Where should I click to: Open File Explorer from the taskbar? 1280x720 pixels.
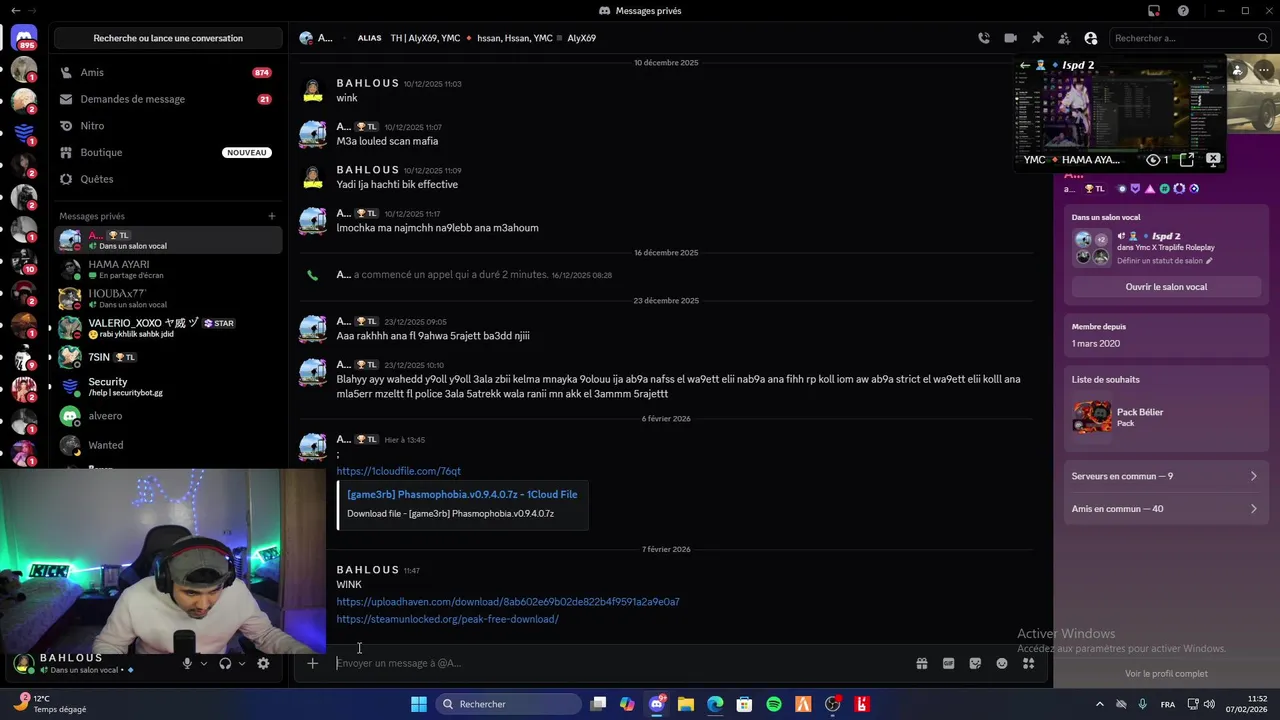686,704
